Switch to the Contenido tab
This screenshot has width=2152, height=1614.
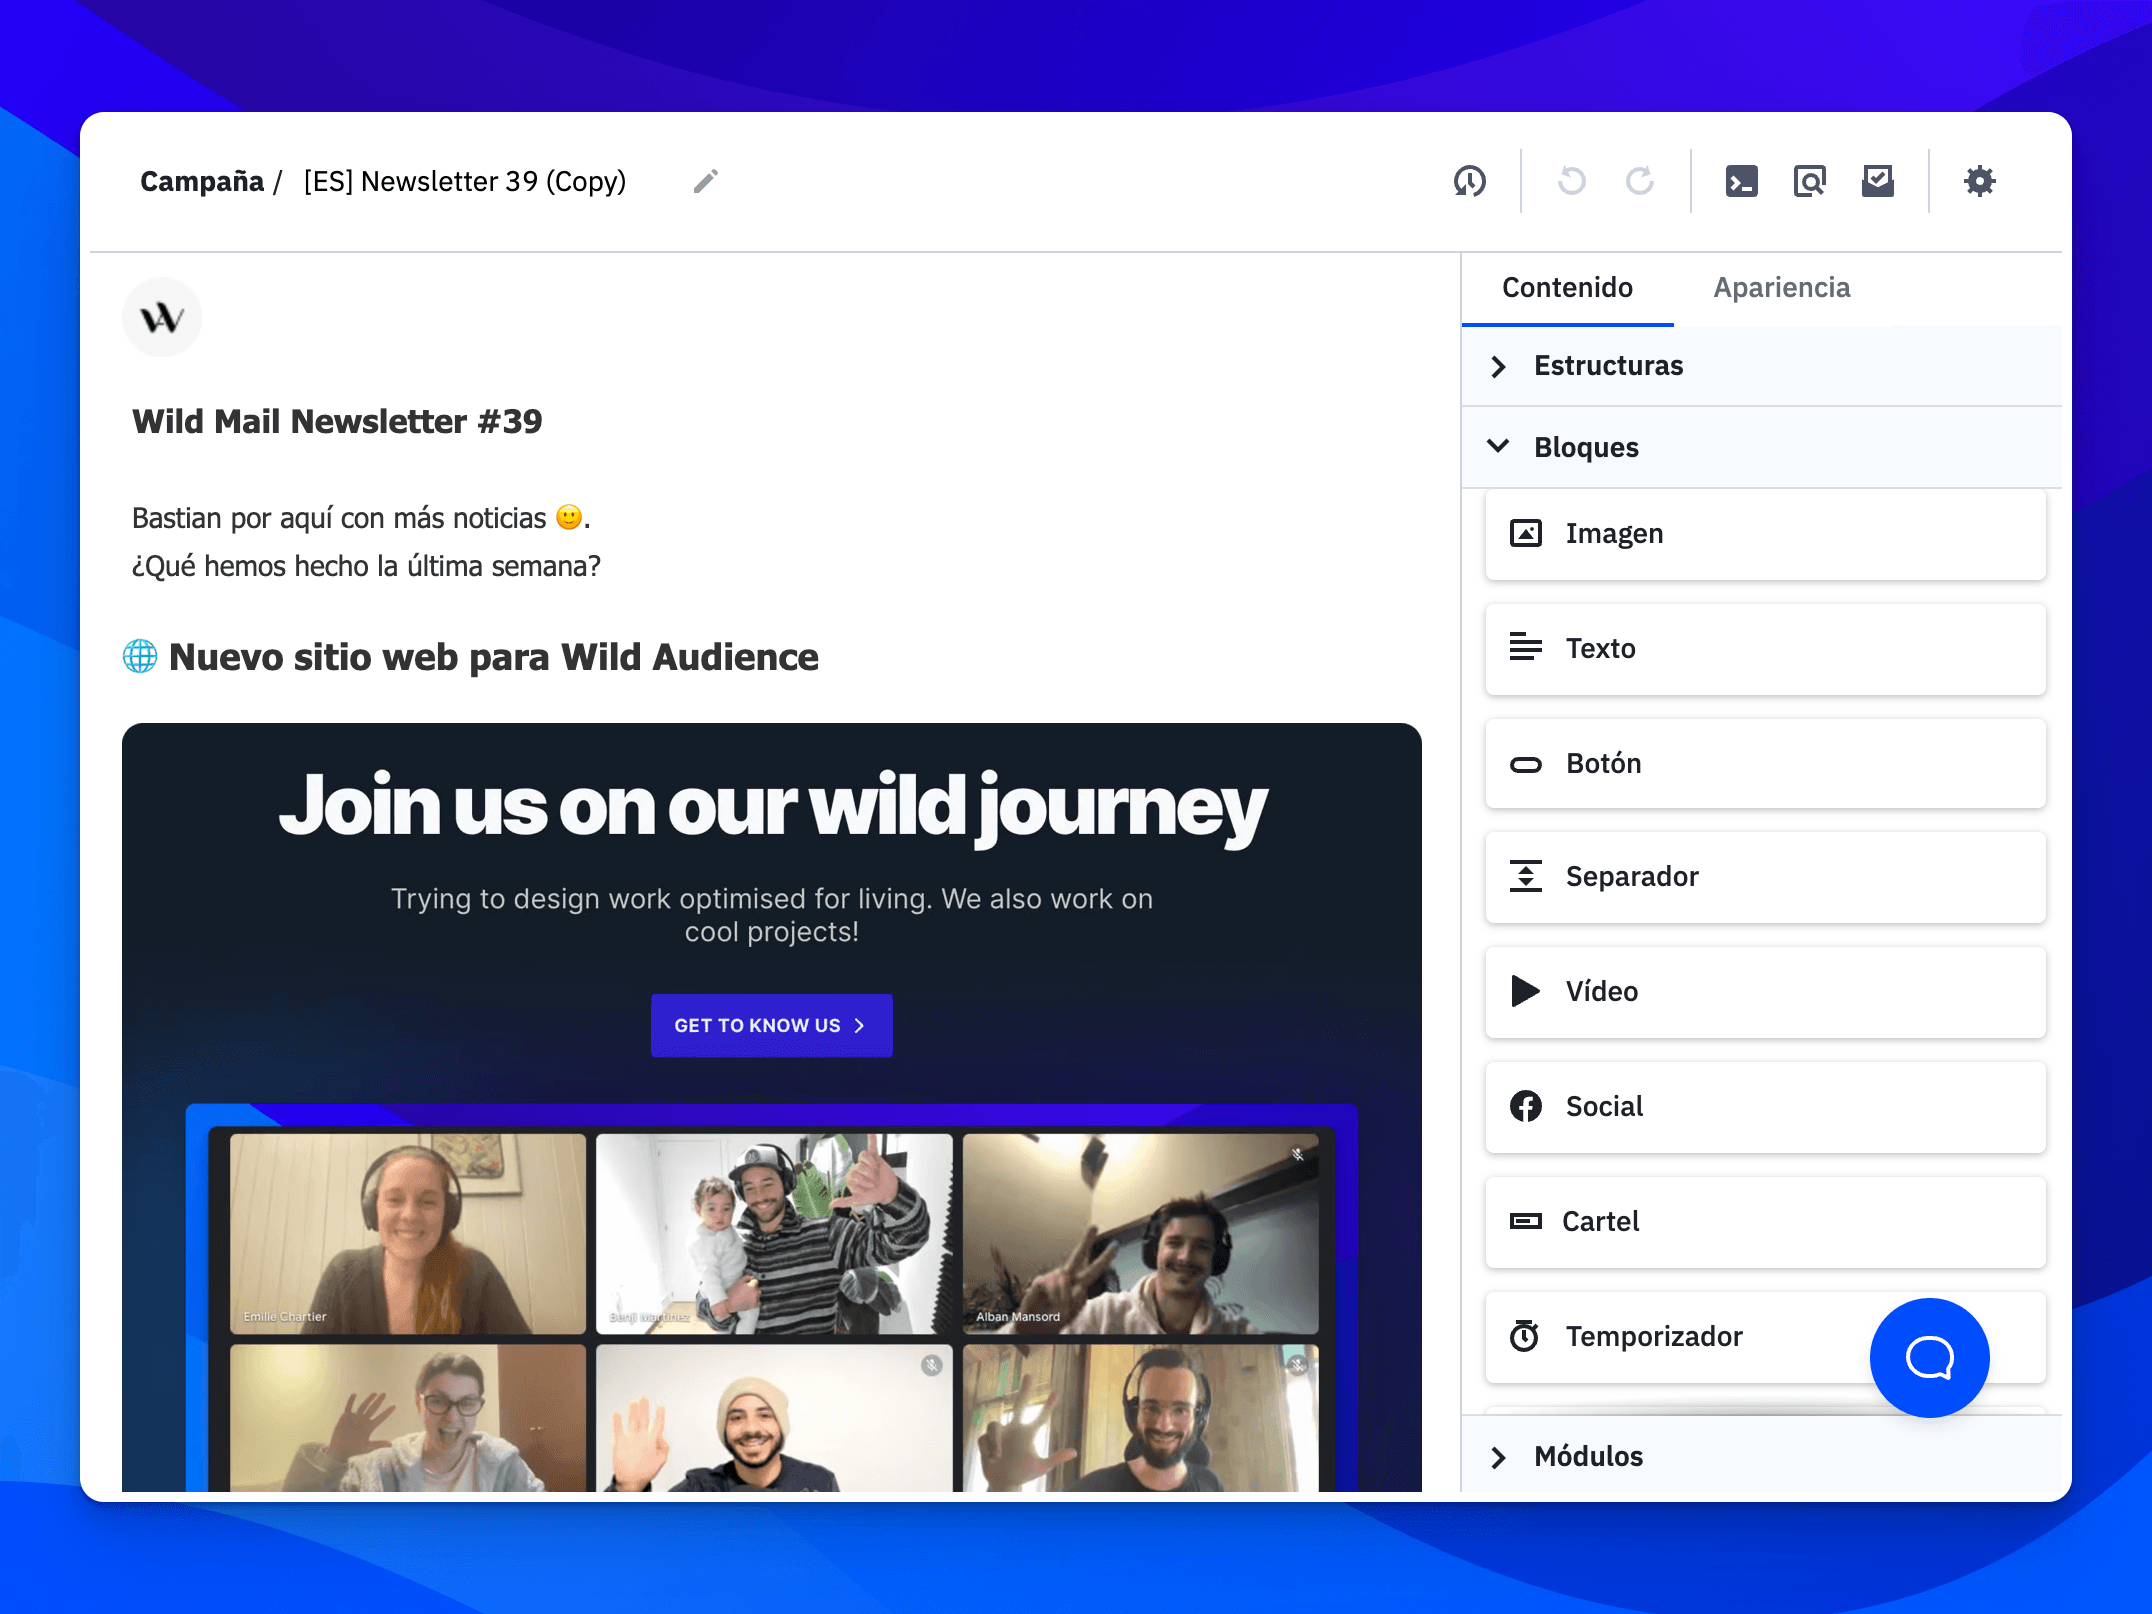(1567, 288)
